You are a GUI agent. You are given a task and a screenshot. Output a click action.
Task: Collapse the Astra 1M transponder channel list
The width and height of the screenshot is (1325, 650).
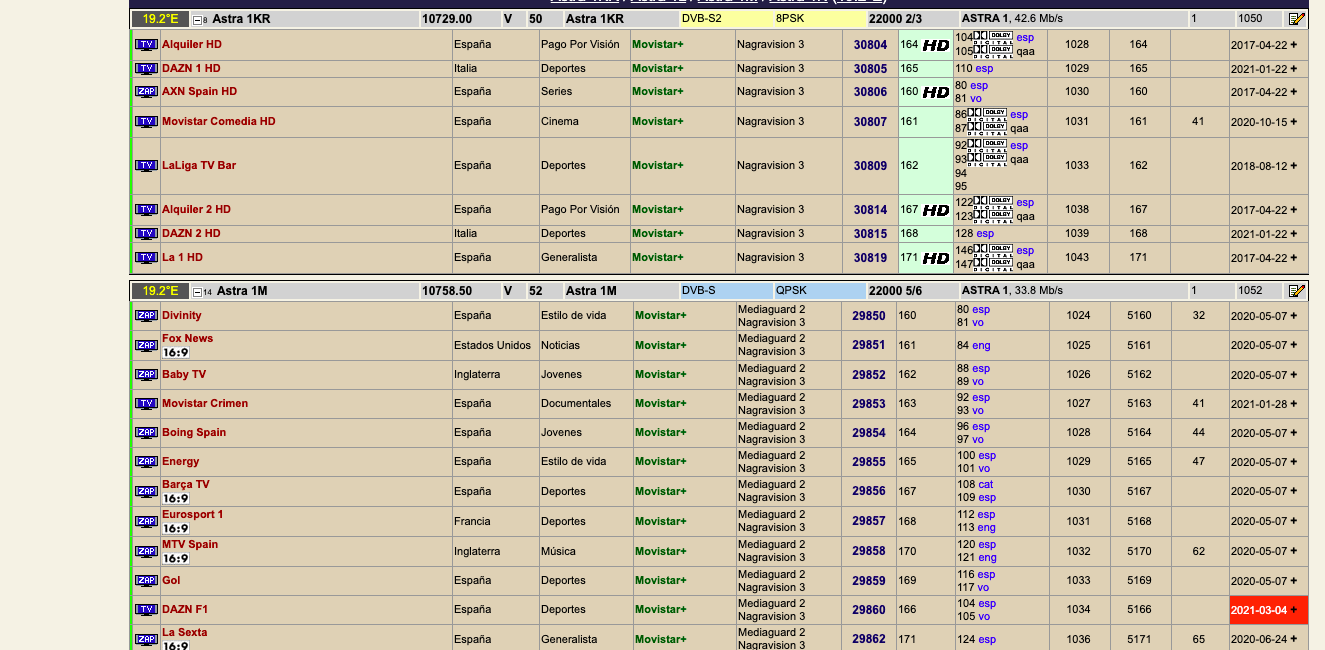(197, 292)
